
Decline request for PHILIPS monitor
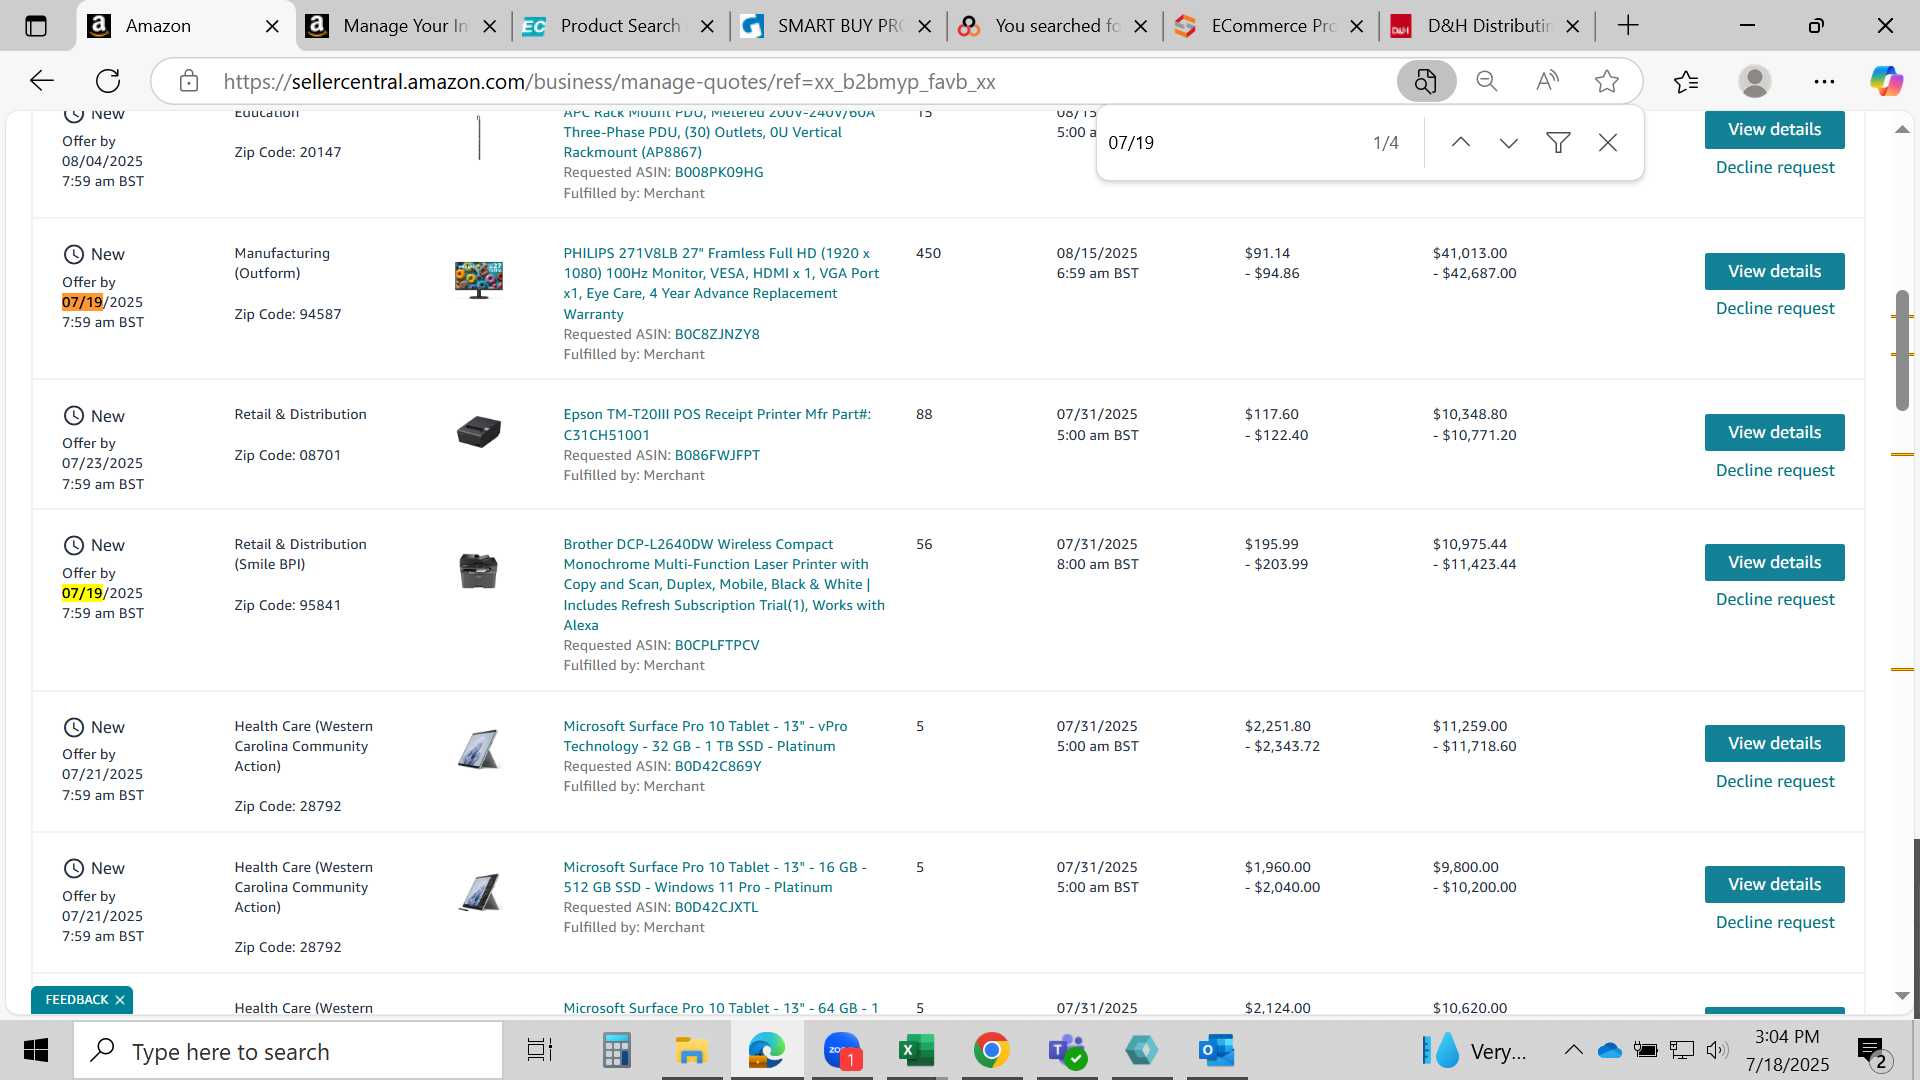coord(1775,308)
